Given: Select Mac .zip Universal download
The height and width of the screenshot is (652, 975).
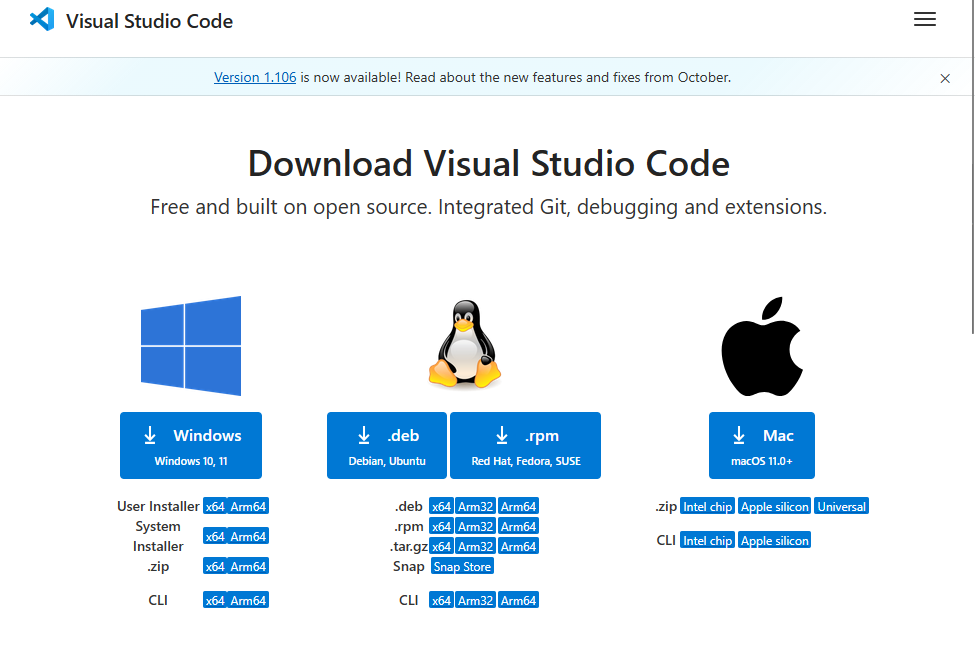Looking at the screenshot, I should tap(841, 507).
